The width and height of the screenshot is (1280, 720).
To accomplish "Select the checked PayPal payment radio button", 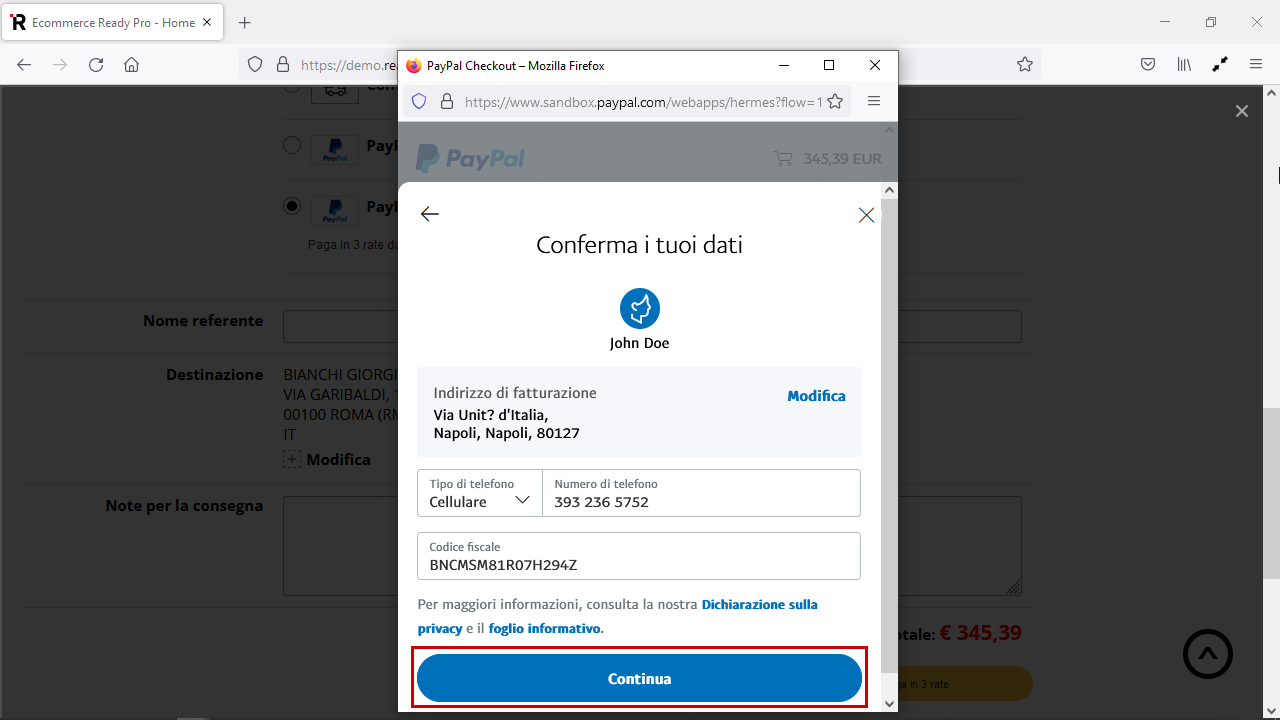I will pyautogui.click(x=292, y=206).
